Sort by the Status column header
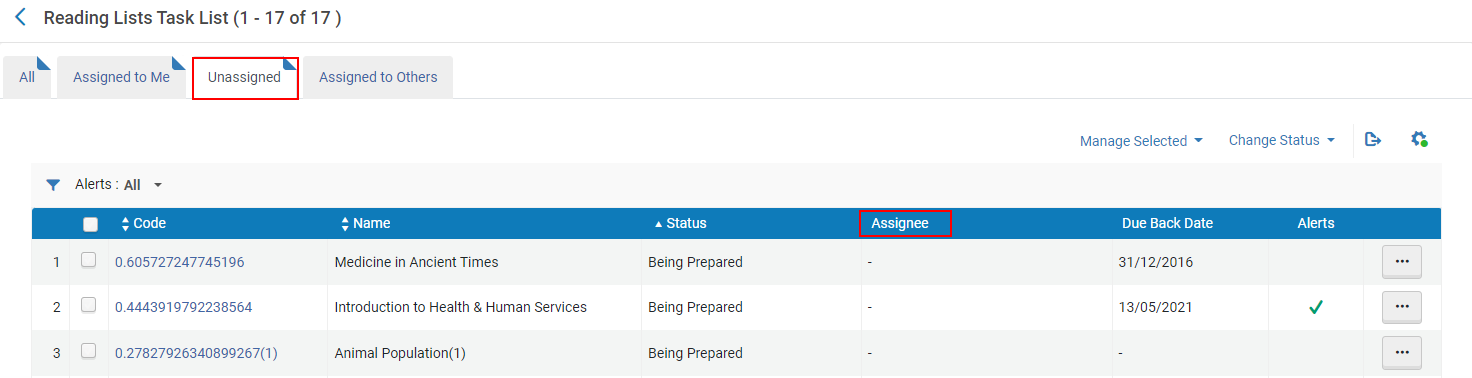This screenshot has width=1472, height=378. [x=680, y=224]
